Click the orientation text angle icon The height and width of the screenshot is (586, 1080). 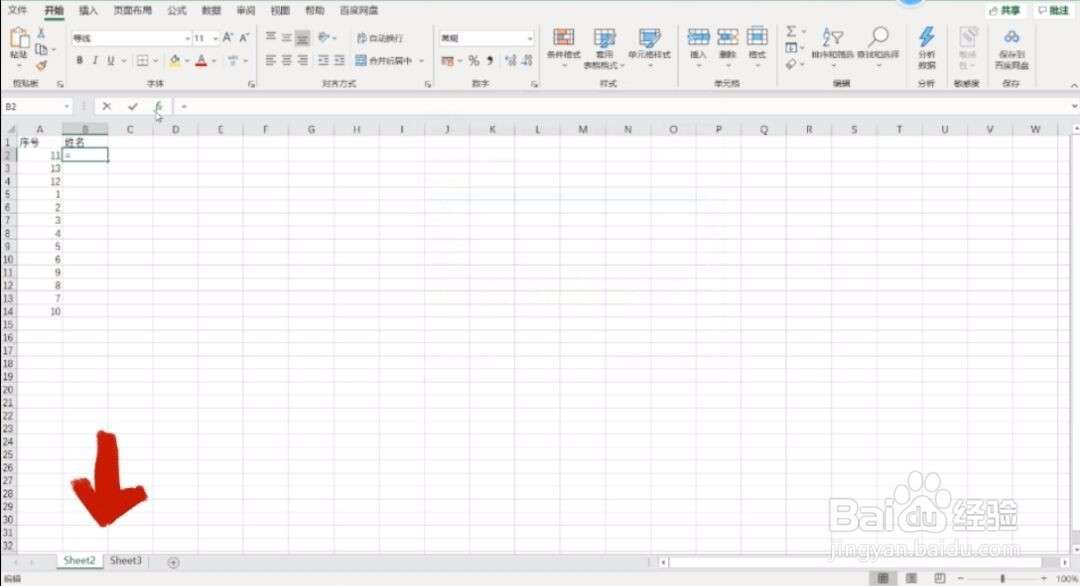[324, 37]
